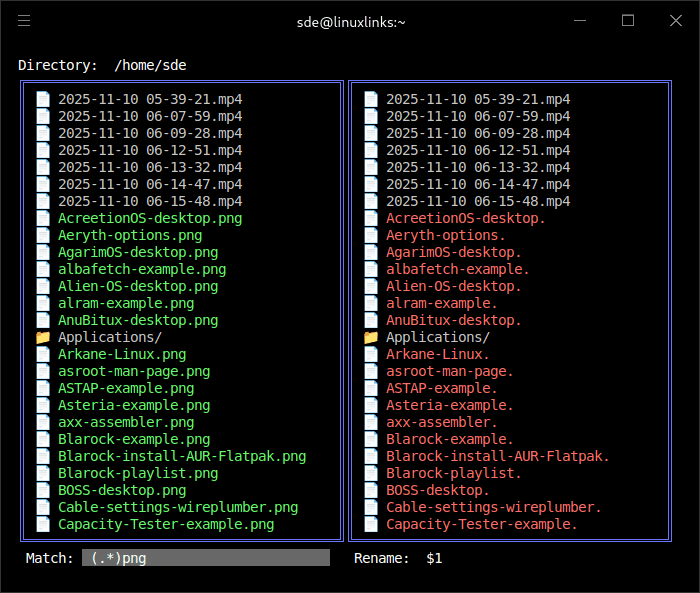Click file icon beside red Capacity-Tester-example. entry
This screenshot has height=593, width=700.
(370, 524)
